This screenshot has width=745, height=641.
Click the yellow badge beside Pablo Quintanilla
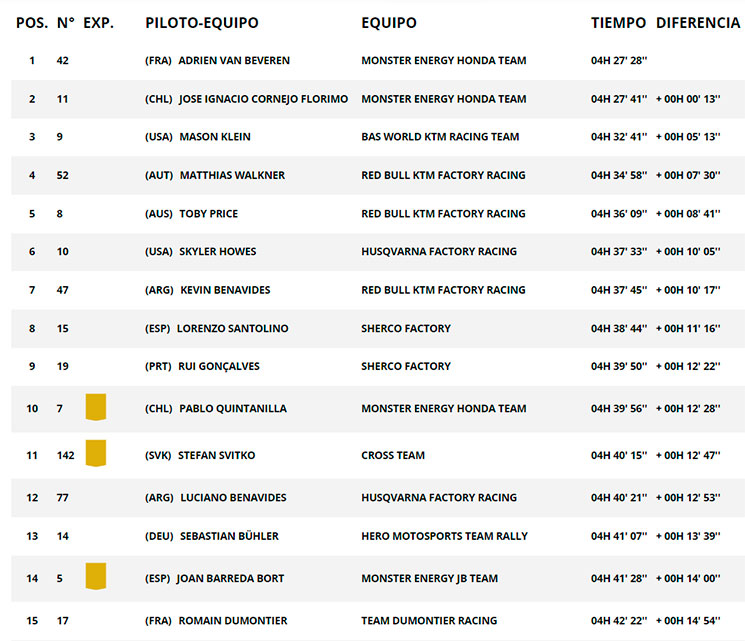96,407
